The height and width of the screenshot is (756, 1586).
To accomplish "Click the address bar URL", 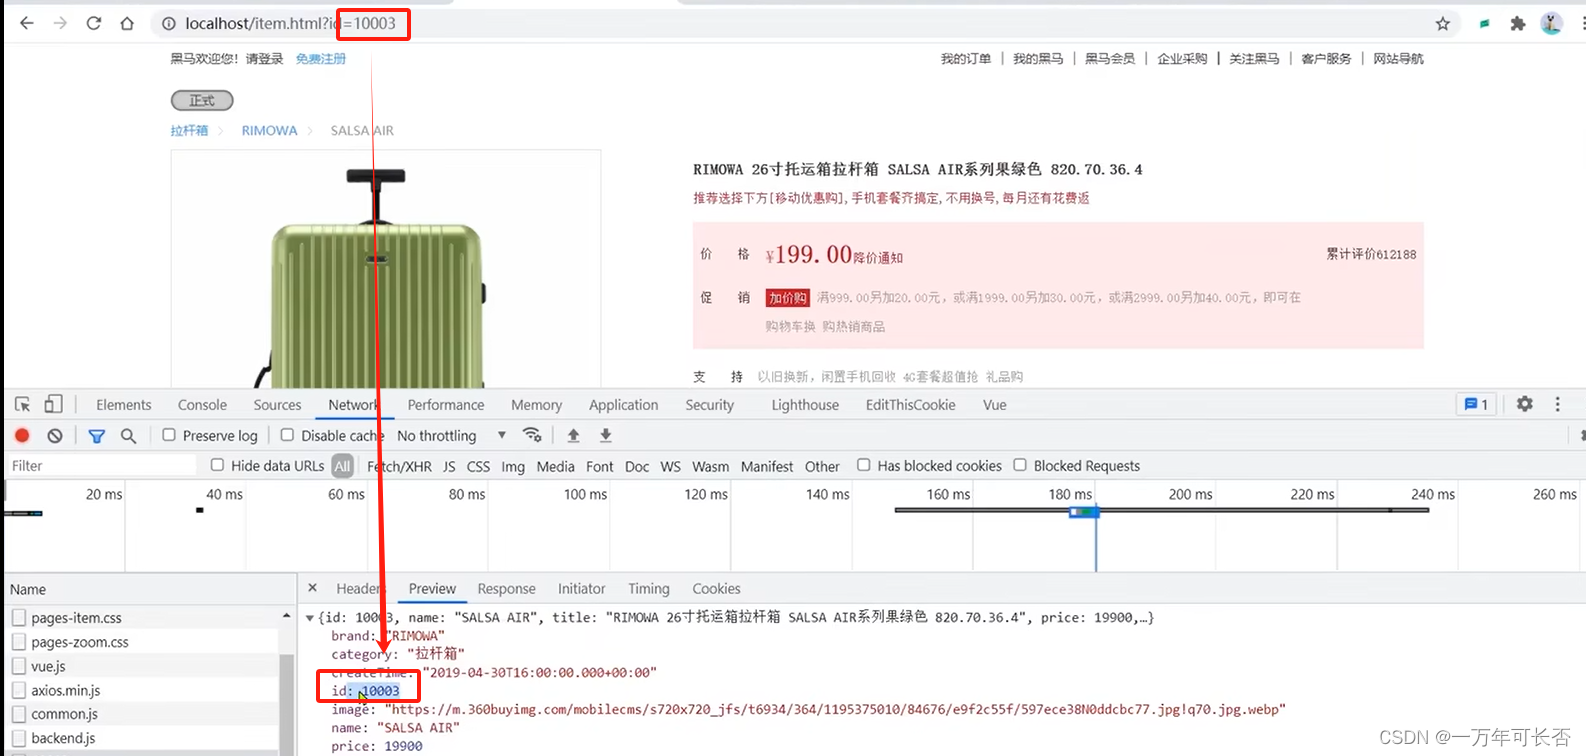I will tap(290, 24).
